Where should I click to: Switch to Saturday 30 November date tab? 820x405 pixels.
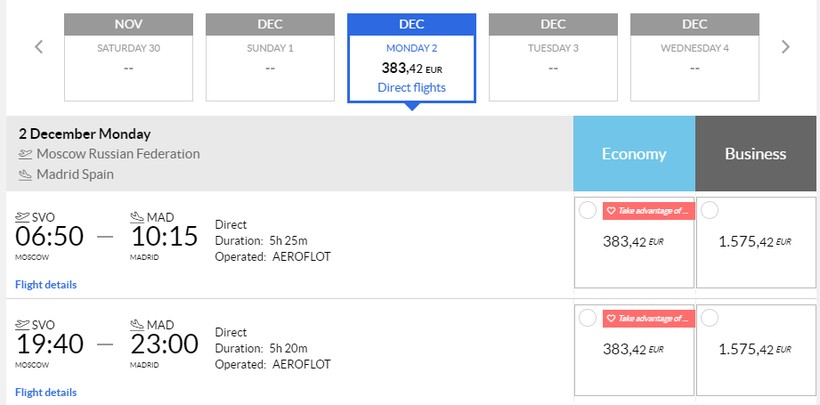(x=128, y=57)
